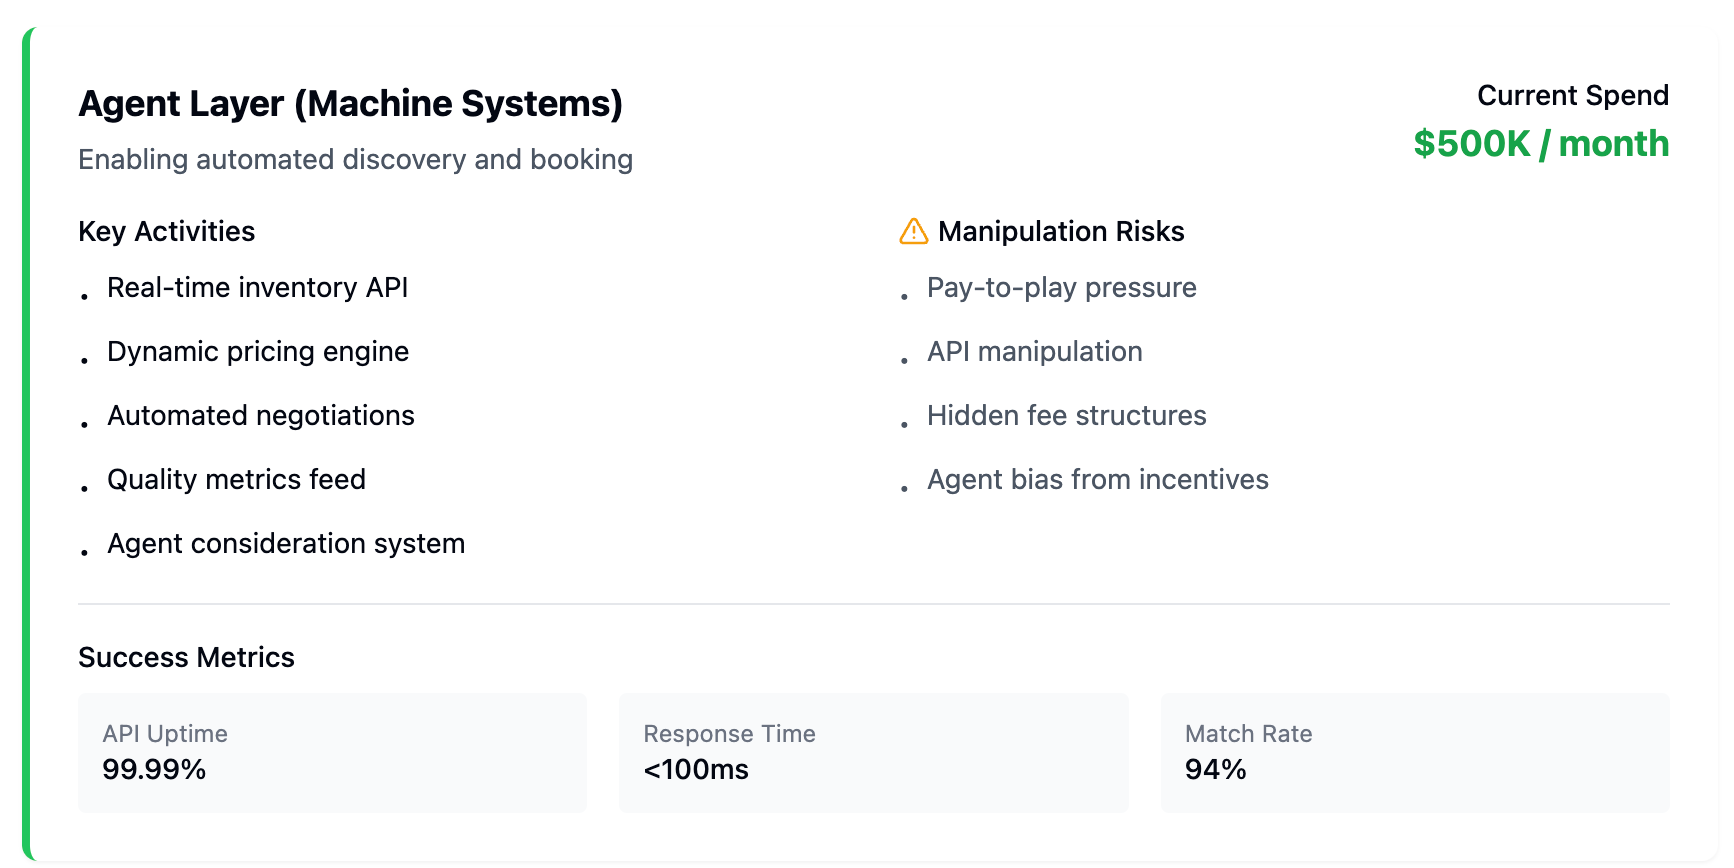Click Hidden fee structures risk item
The image size is (1734, 868).
[x=1067, y=416]
